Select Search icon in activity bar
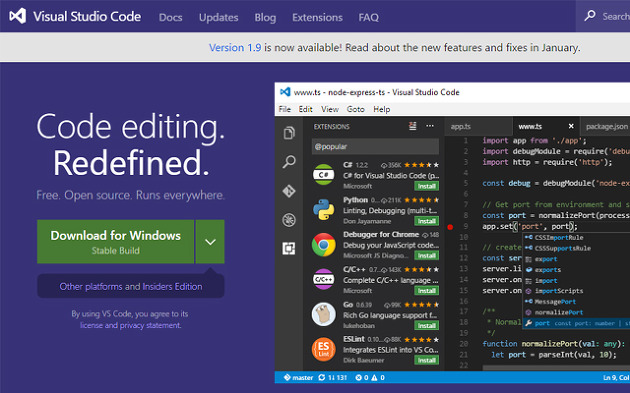The image size is (630, 393). click(289, 162)
